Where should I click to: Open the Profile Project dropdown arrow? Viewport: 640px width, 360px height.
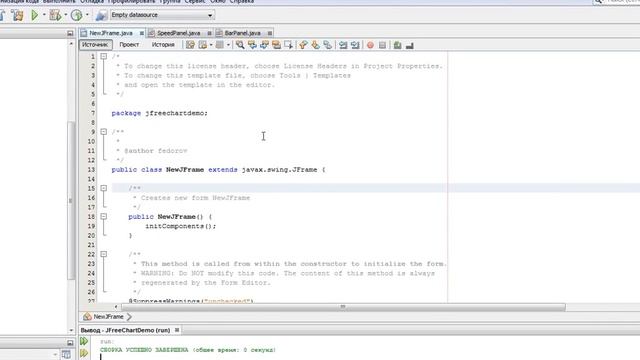click(87, 15)
